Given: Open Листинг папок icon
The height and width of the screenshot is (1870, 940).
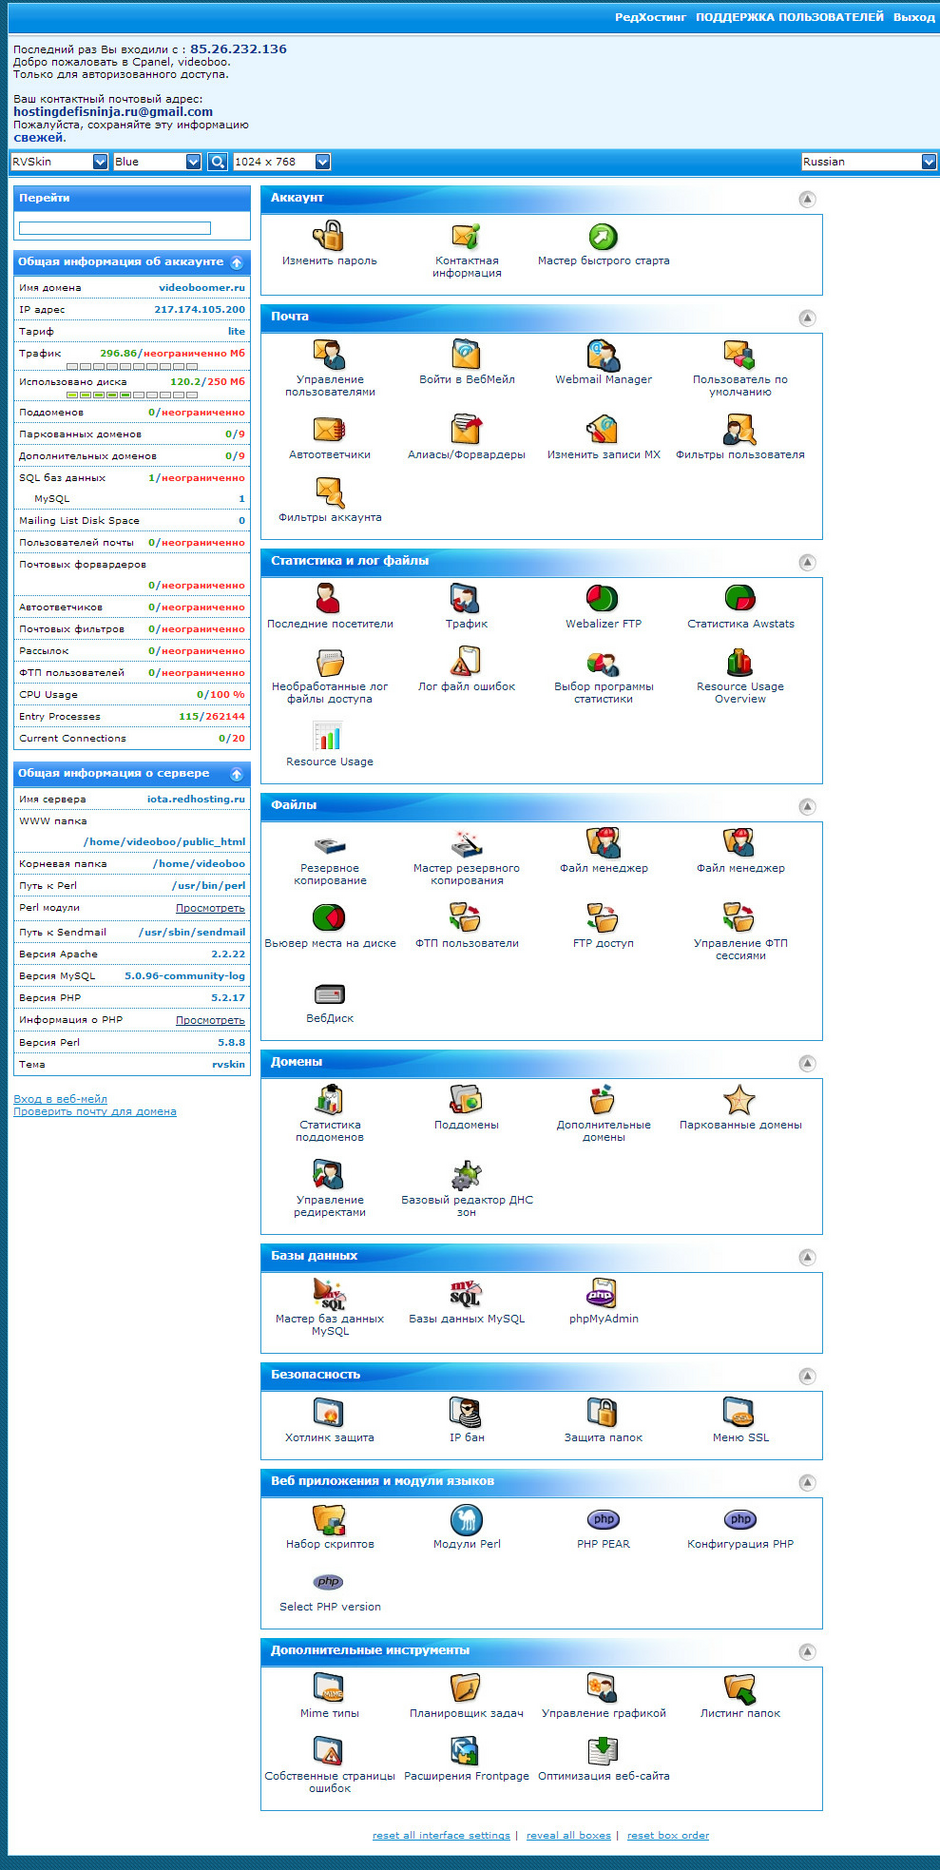Looking at the screenshot, I should (740, 1689).
